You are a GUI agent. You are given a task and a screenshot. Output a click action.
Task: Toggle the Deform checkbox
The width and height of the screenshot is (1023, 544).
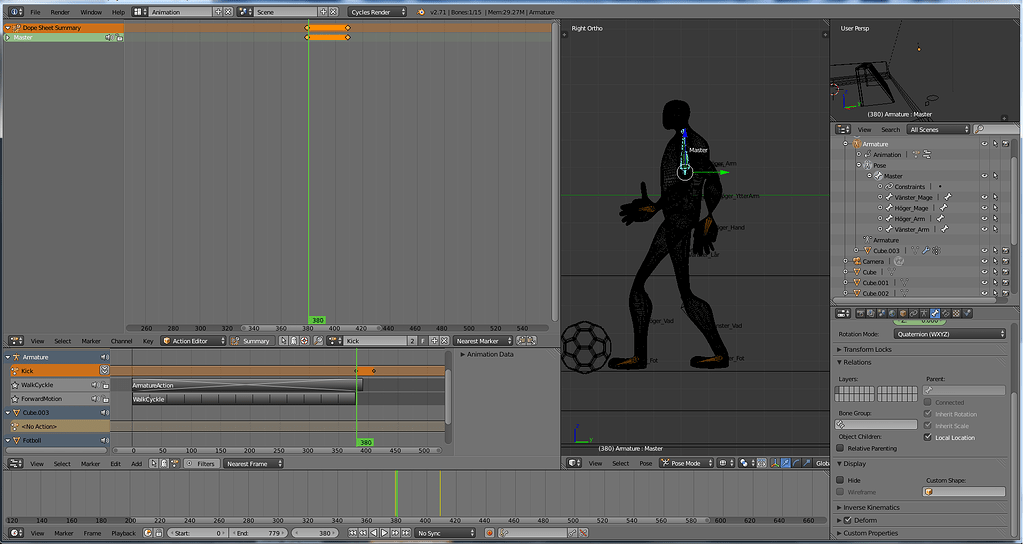click(x=847, y=521)
